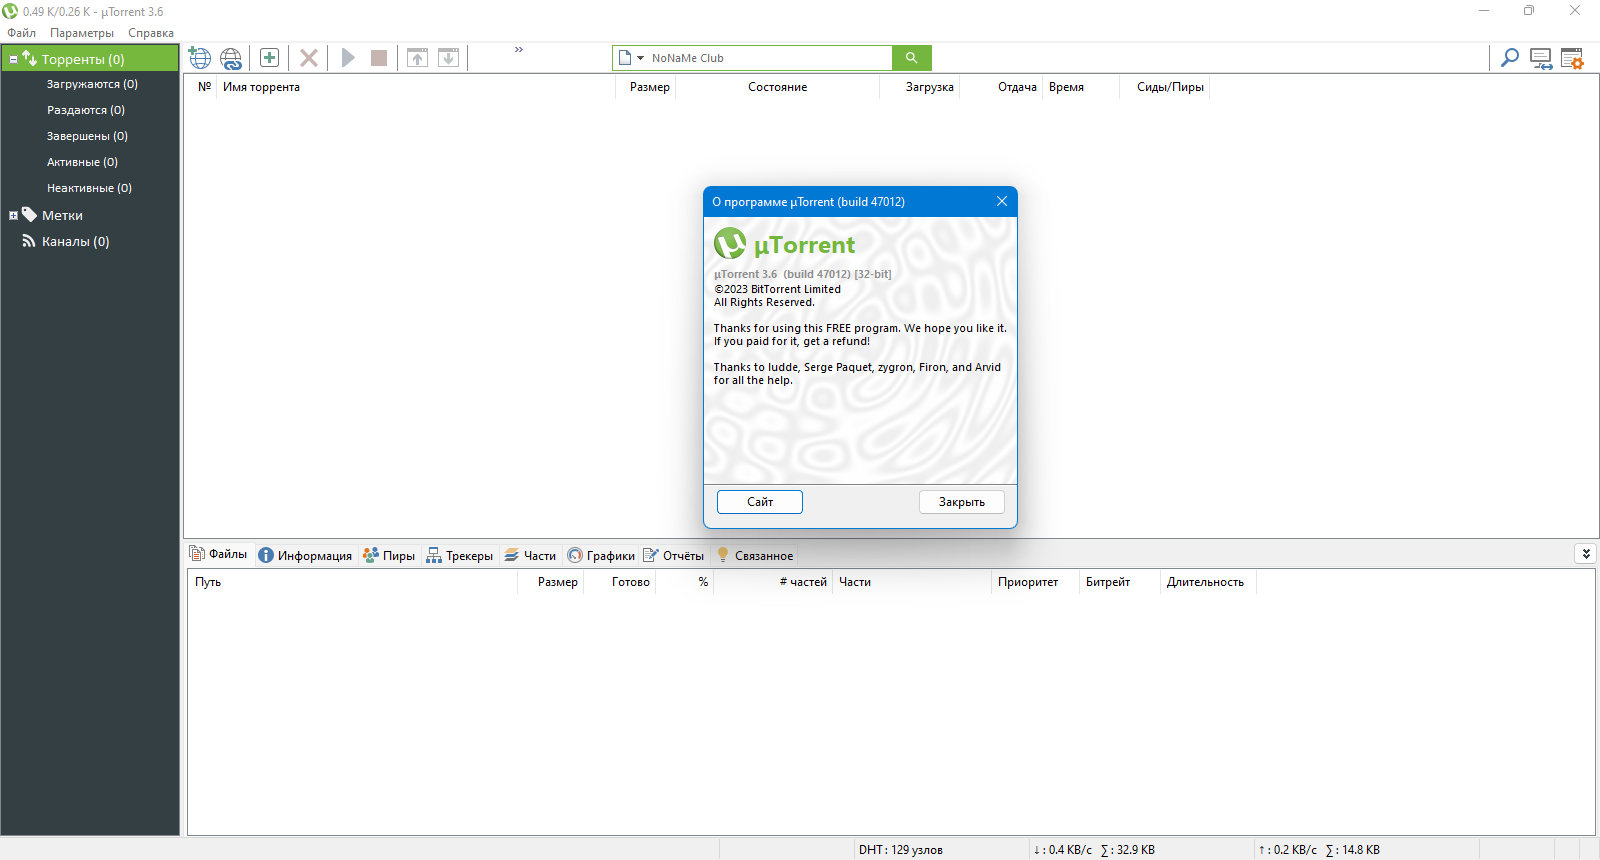The height and width of the screenshot is (860, 1600).
Task: Sort files by Приоритет column header
Action: click(x=1035, y=583)
